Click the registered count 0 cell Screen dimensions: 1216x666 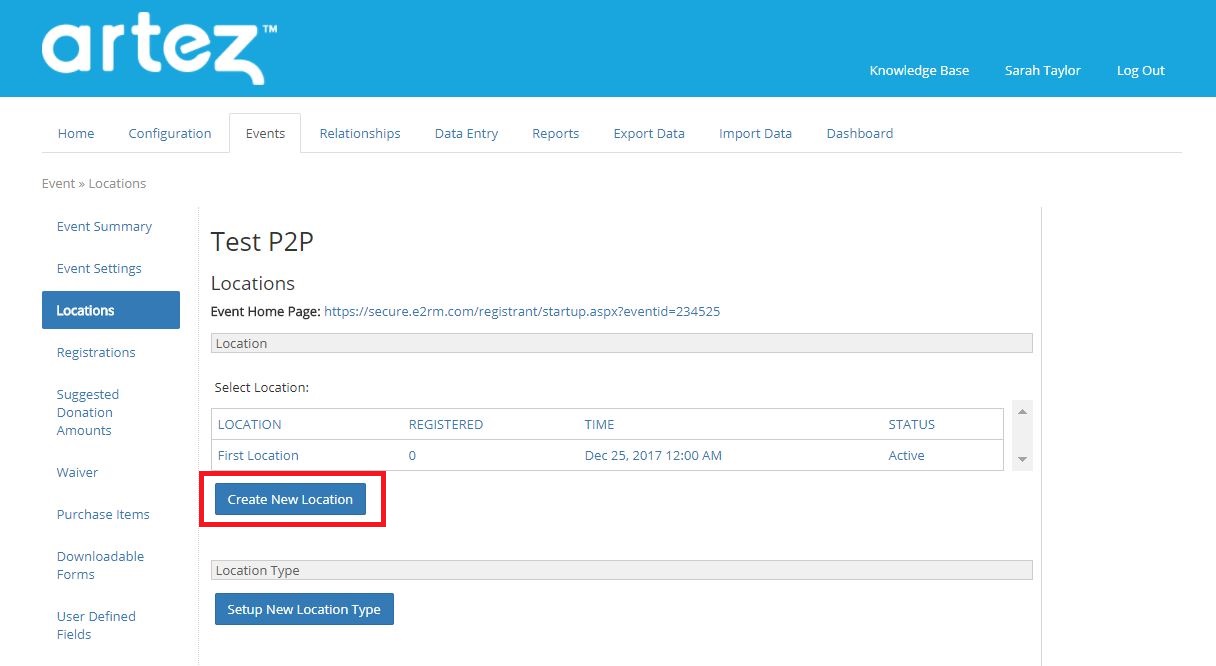click(x=412, y=455)
